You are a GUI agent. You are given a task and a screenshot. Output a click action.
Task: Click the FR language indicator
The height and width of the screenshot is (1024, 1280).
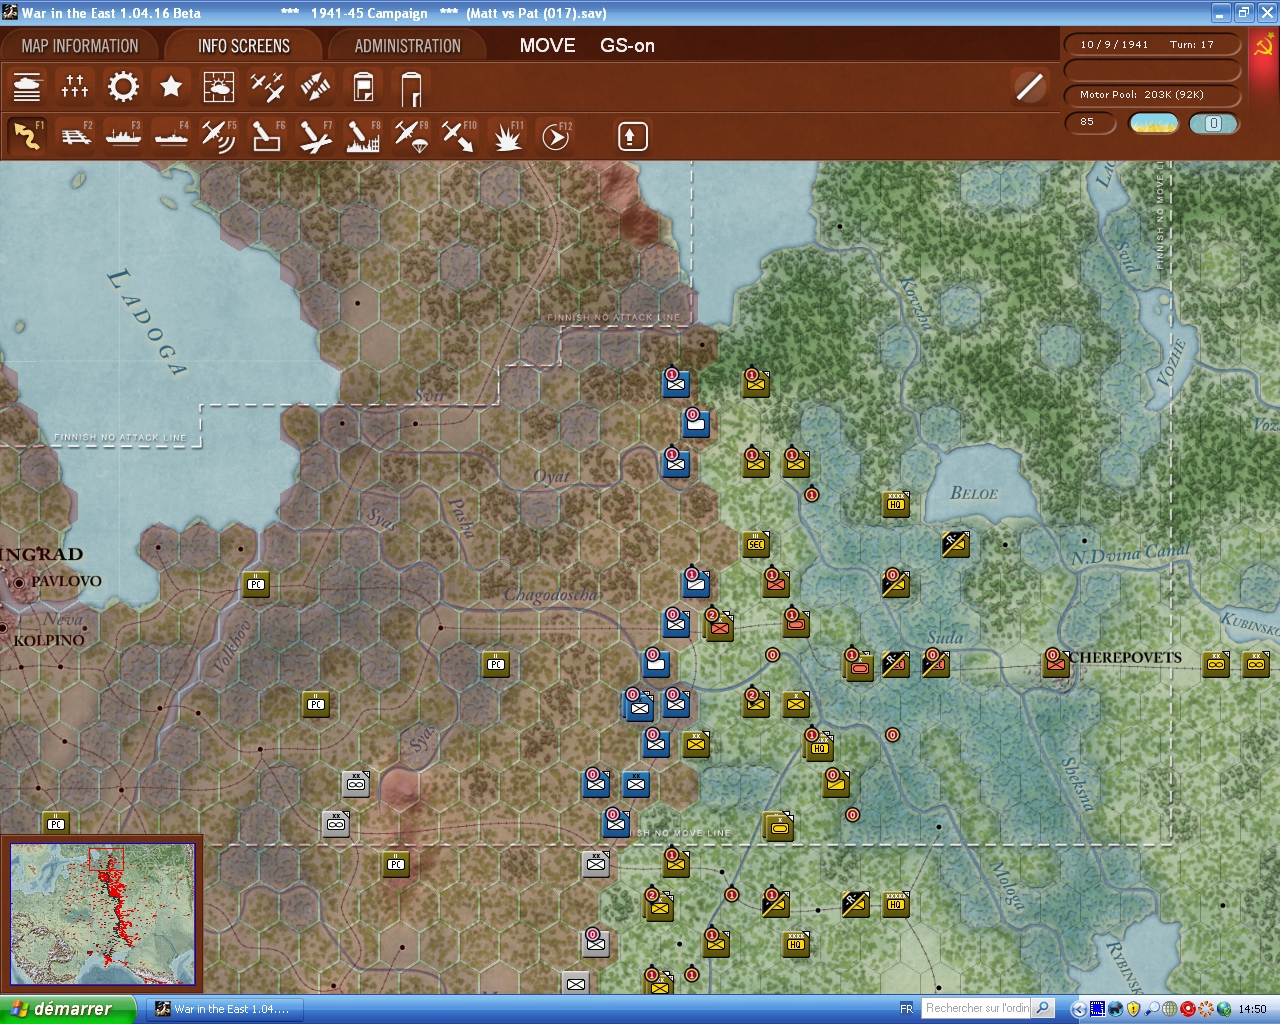click(906, 1009)
